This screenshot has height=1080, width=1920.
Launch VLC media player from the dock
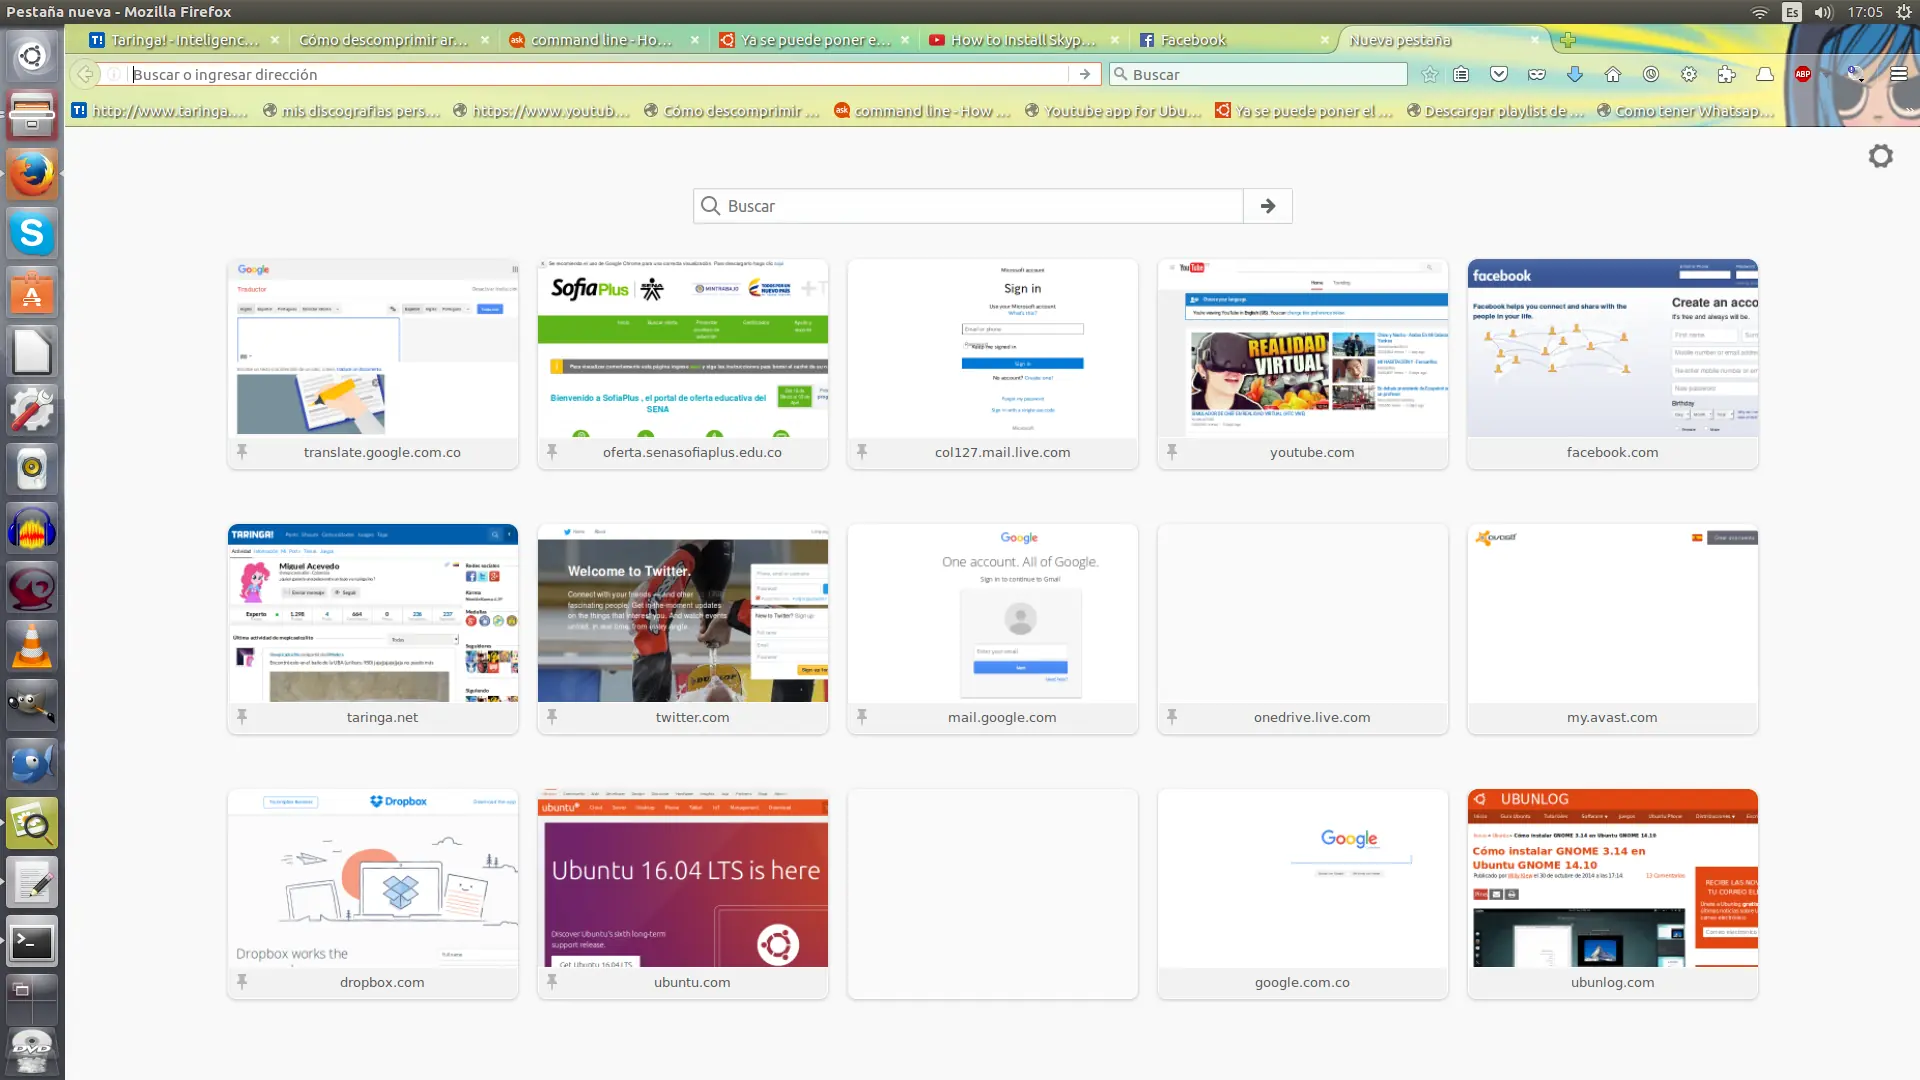pyautogui.click(x=32, y=646)
